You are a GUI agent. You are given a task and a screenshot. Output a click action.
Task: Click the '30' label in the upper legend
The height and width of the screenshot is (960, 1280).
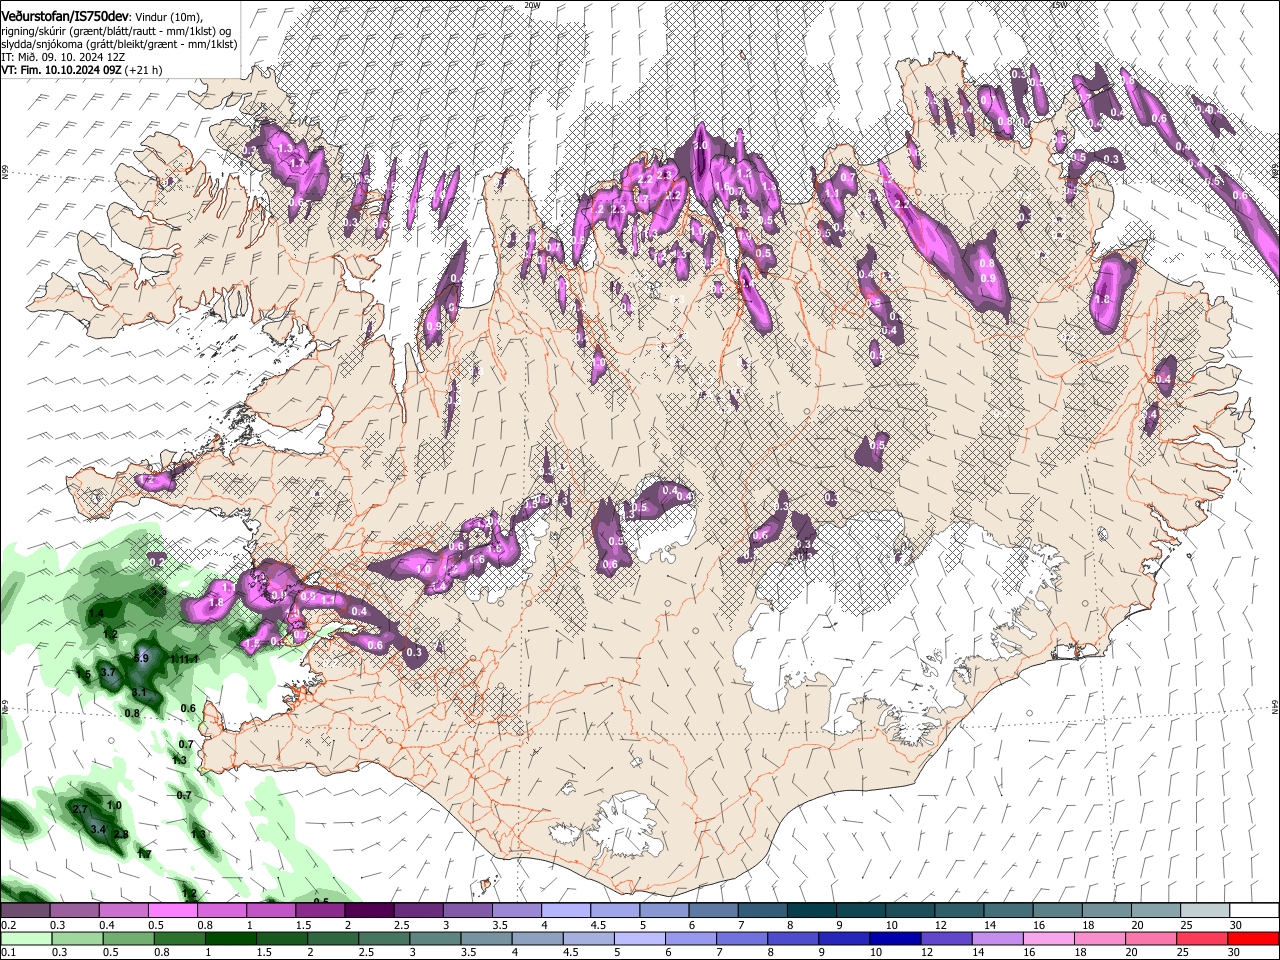tap(1235, 925)
